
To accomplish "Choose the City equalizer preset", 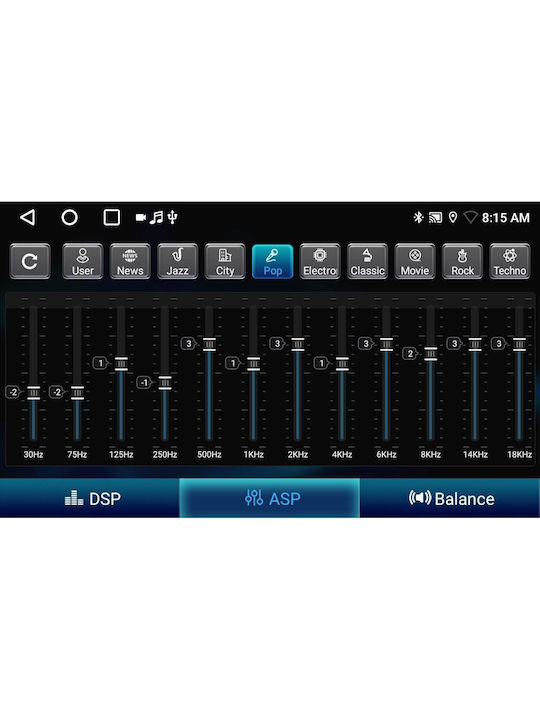I will pos(225,261).
